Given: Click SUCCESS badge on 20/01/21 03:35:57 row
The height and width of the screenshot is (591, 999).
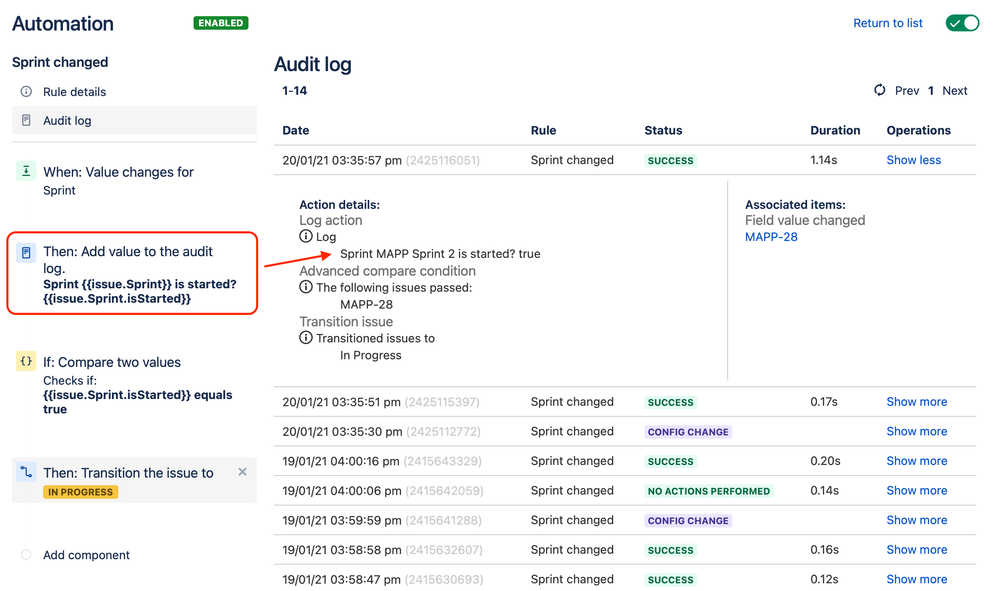Looking at the screenshot, I should [x=670, y=160].
